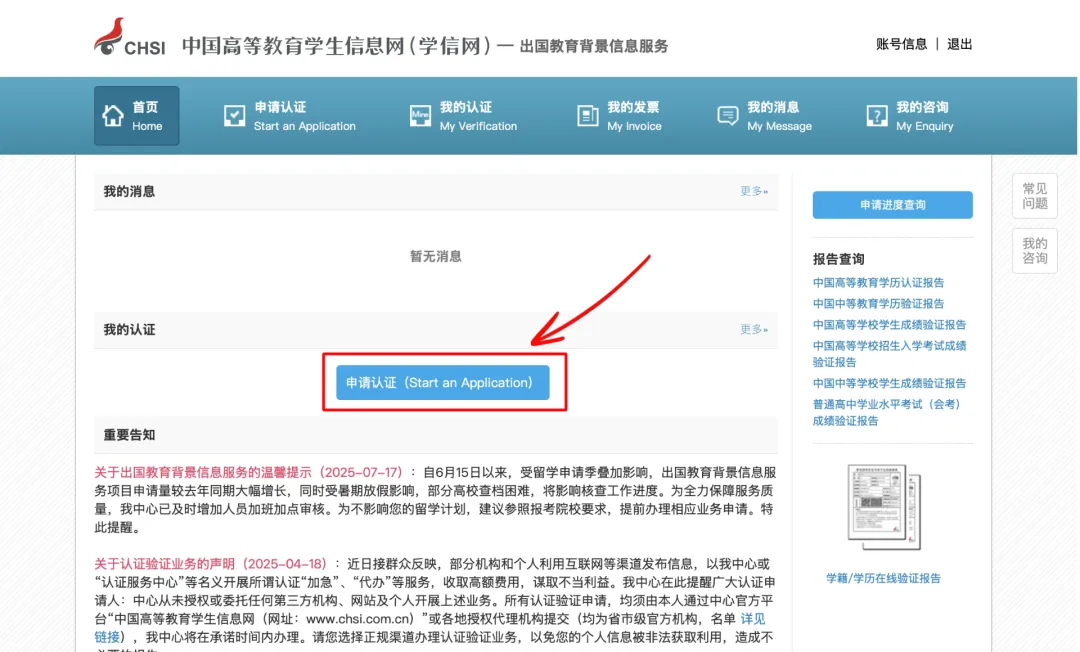The image size is (1080, 652).
Task: Click 更多 next to 我的消息
Action: pos(754,191)
